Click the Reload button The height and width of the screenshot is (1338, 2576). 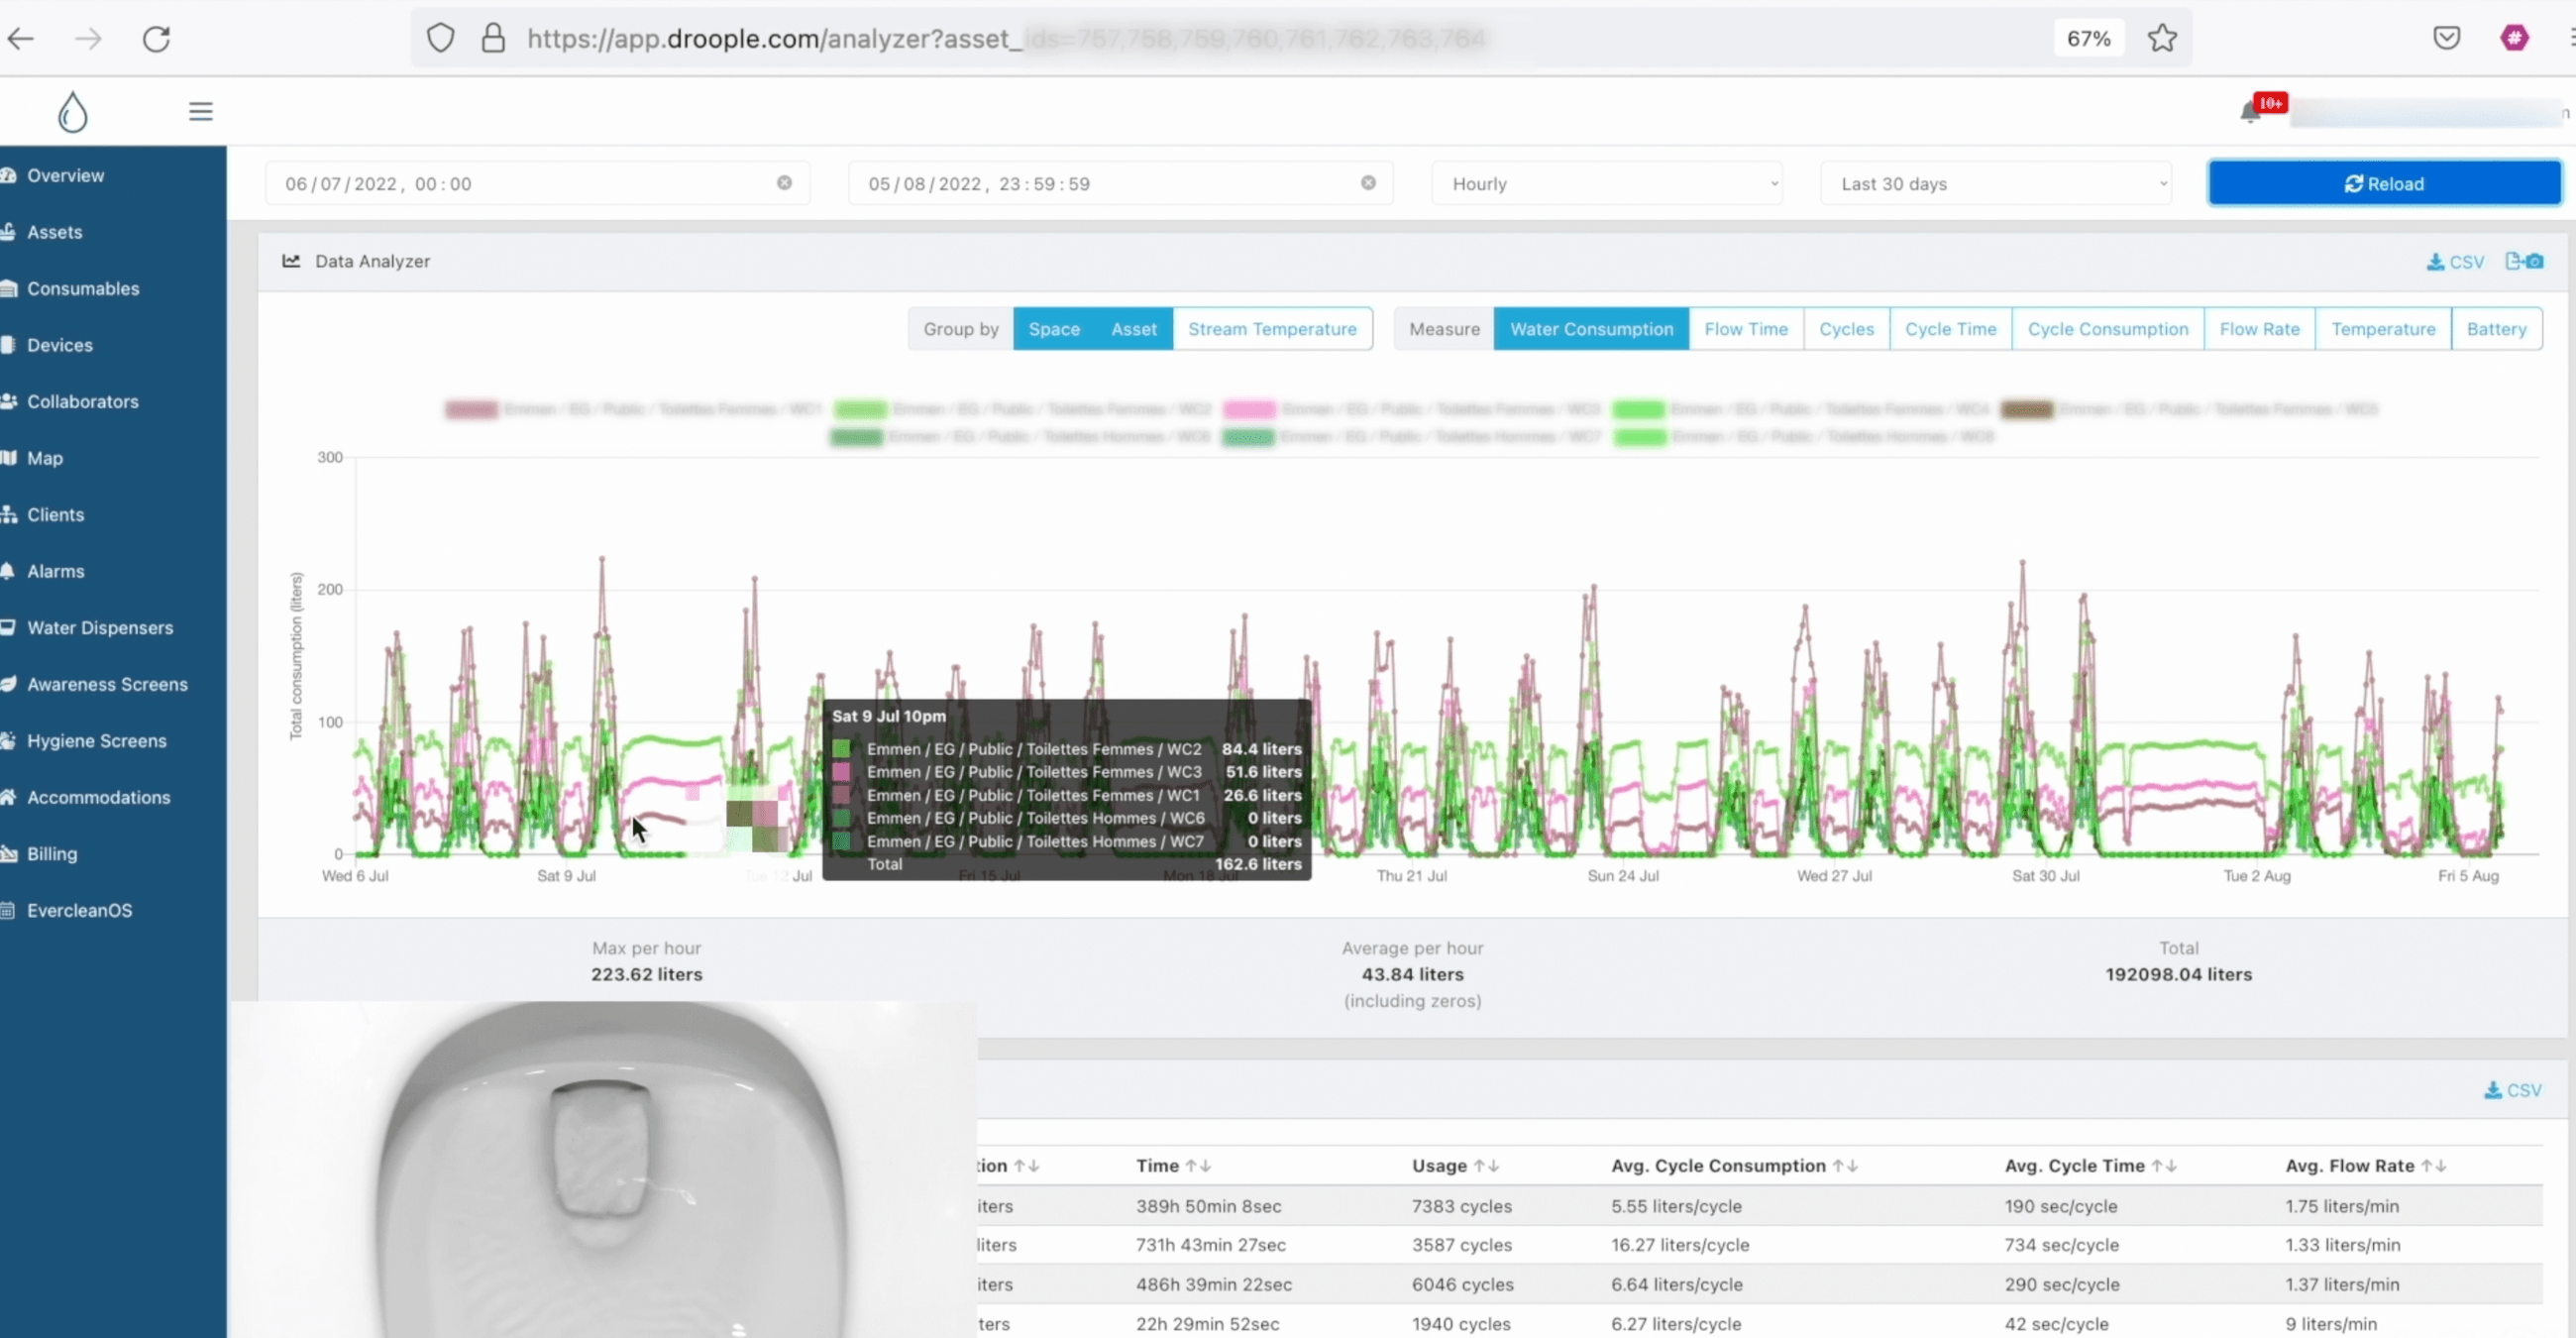(x=2384, y=183)
